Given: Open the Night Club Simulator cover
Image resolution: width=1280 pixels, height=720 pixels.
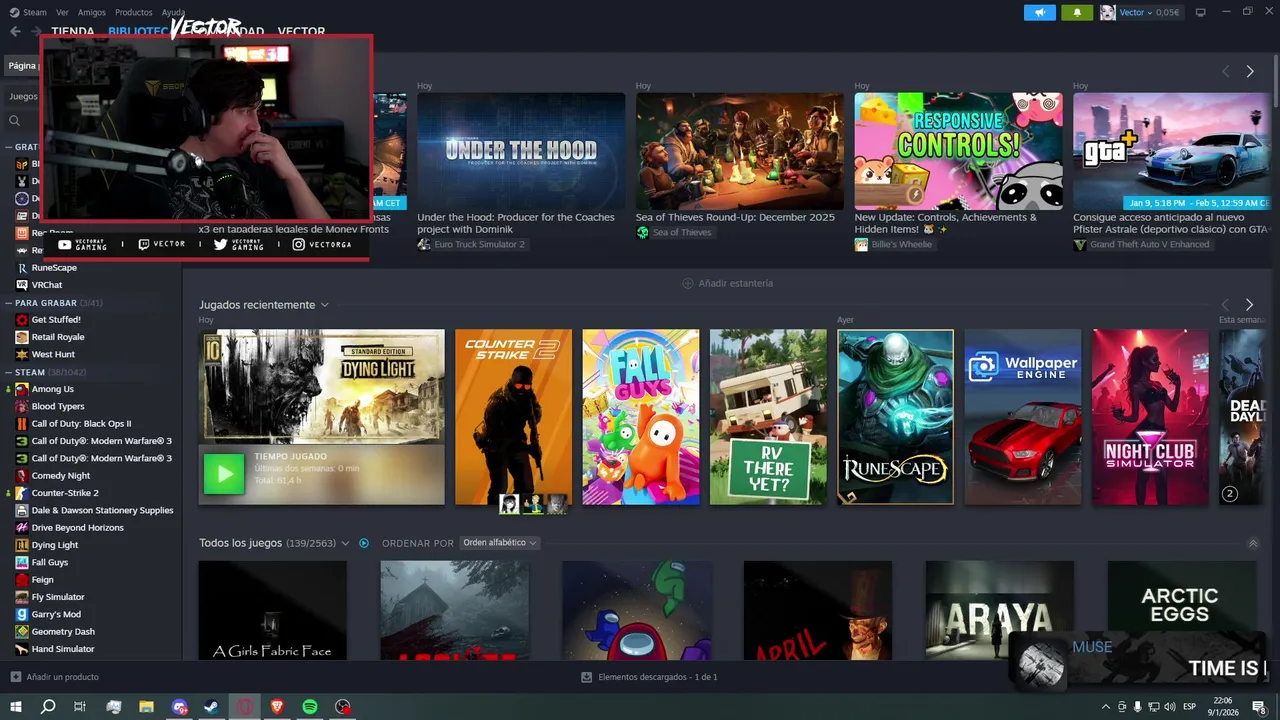Looking at the screenshot, I should (1150, 417).
